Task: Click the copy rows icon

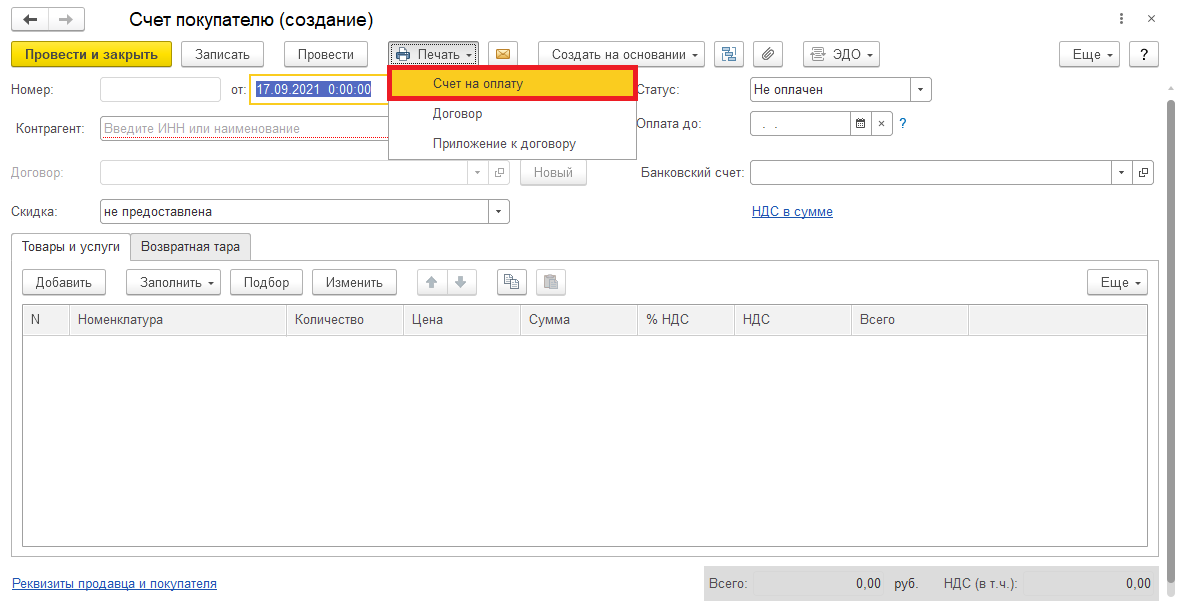Action: (512, 282)
